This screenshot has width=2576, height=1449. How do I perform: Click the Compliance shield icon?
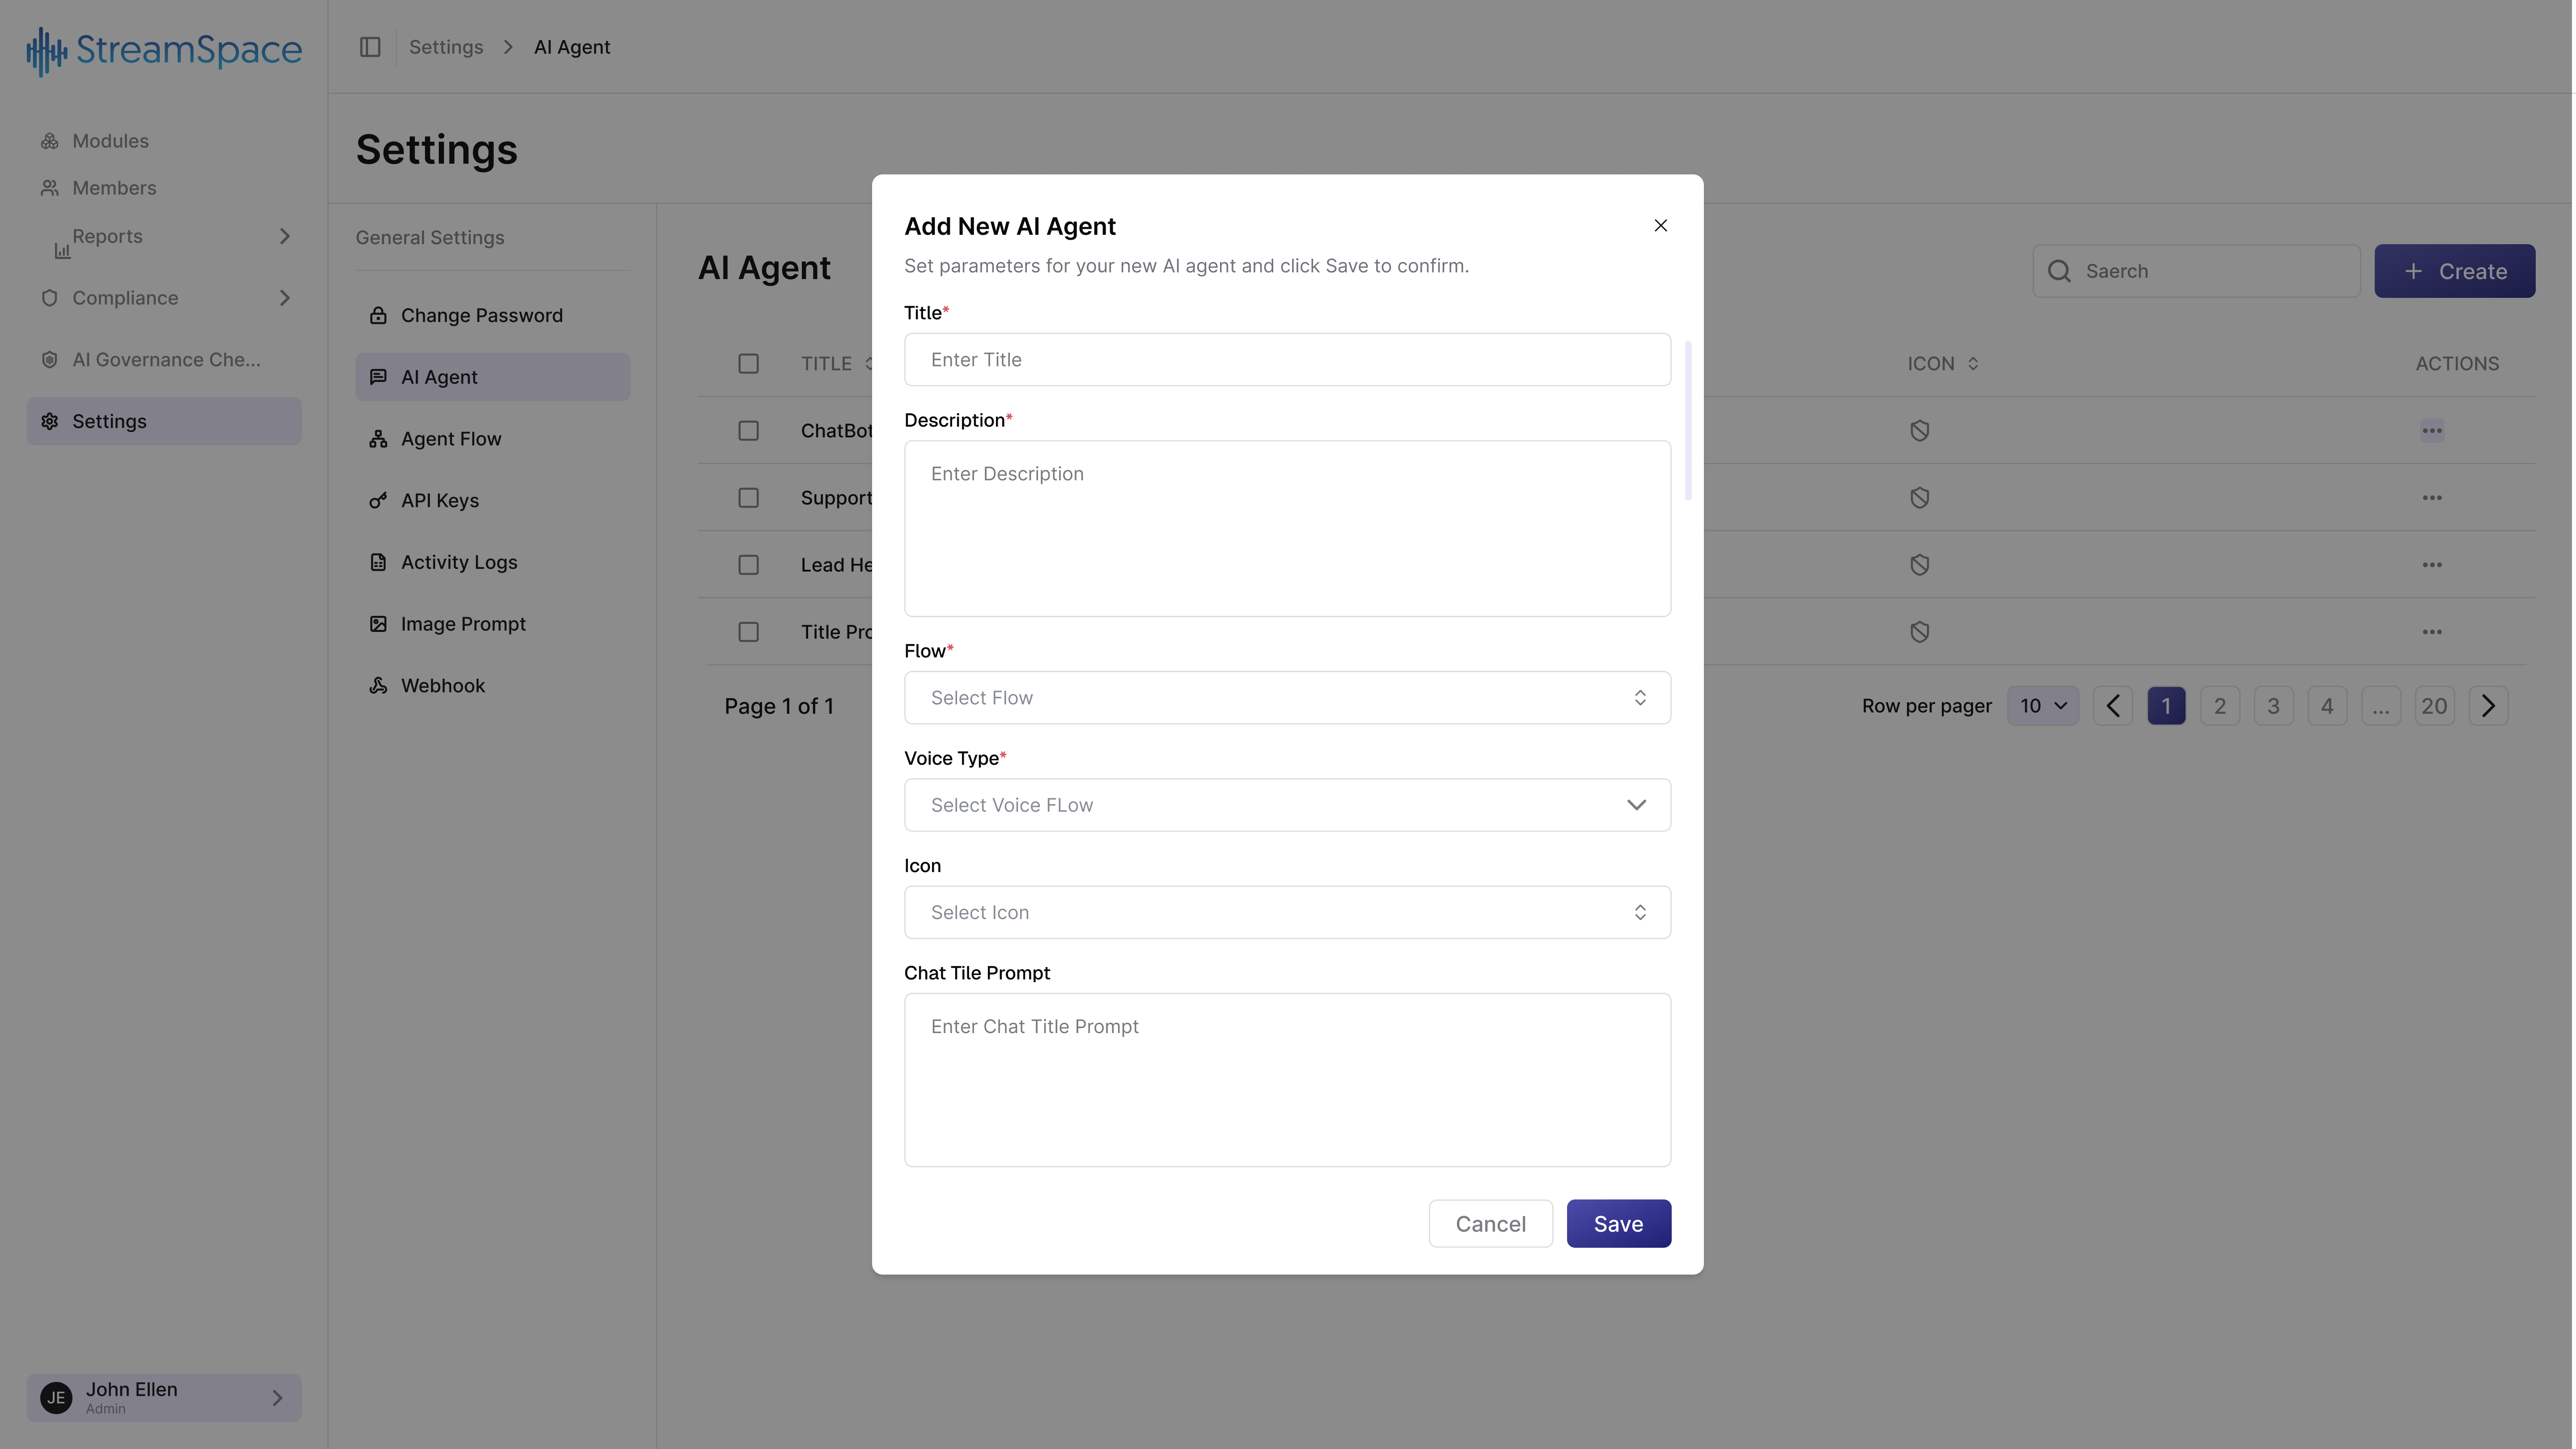tap(49, 298)
